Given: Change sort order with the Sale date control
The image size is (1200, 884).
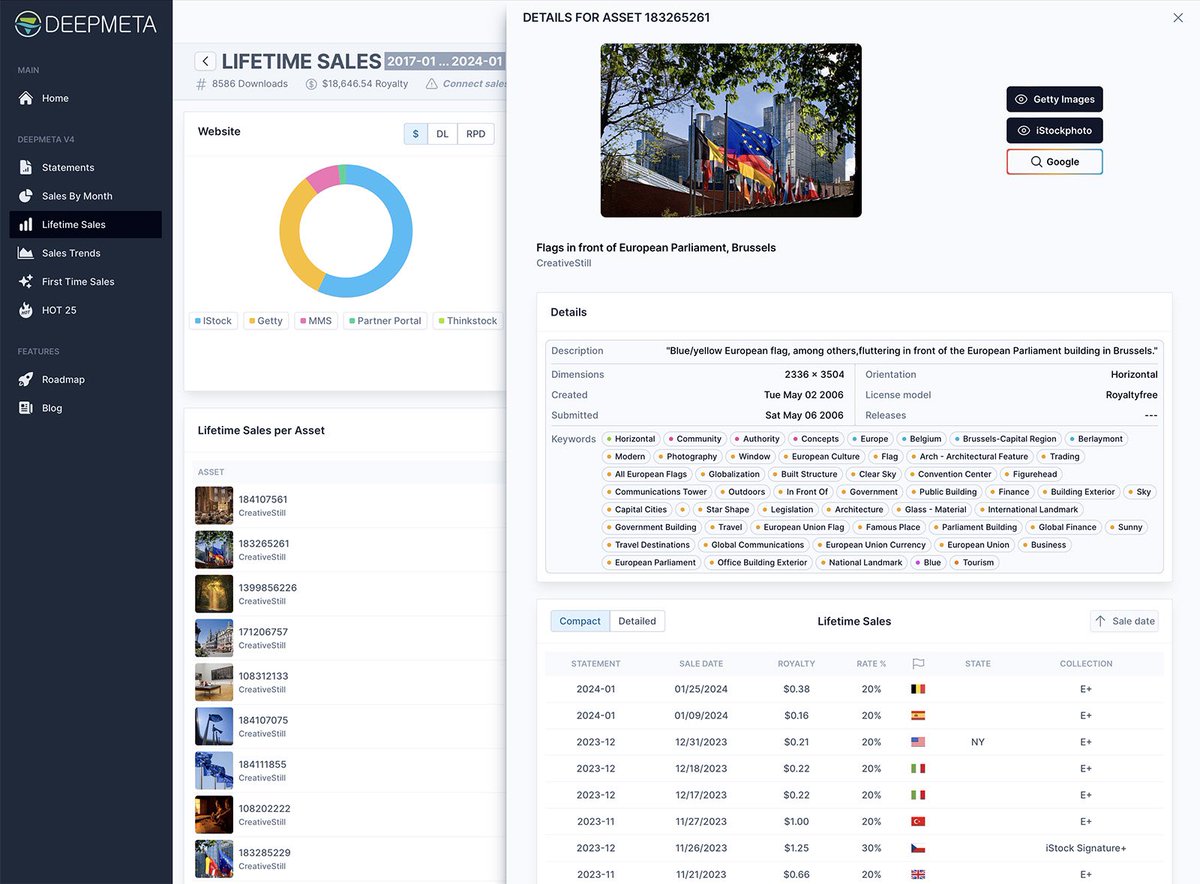Looking at the screenshot, I should (x=1124, y=620).
